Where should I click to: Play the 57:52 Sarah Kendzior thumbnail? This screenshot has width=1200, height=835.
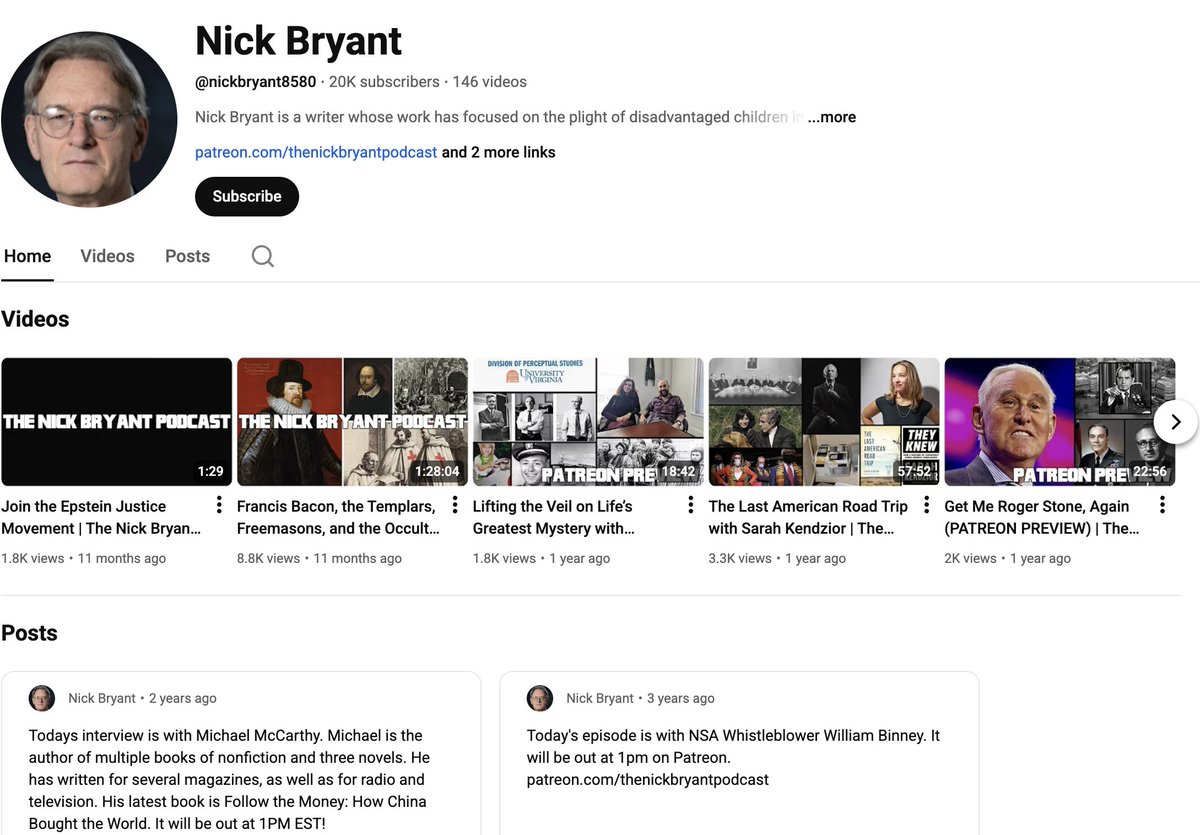click(x=824, y=422)
